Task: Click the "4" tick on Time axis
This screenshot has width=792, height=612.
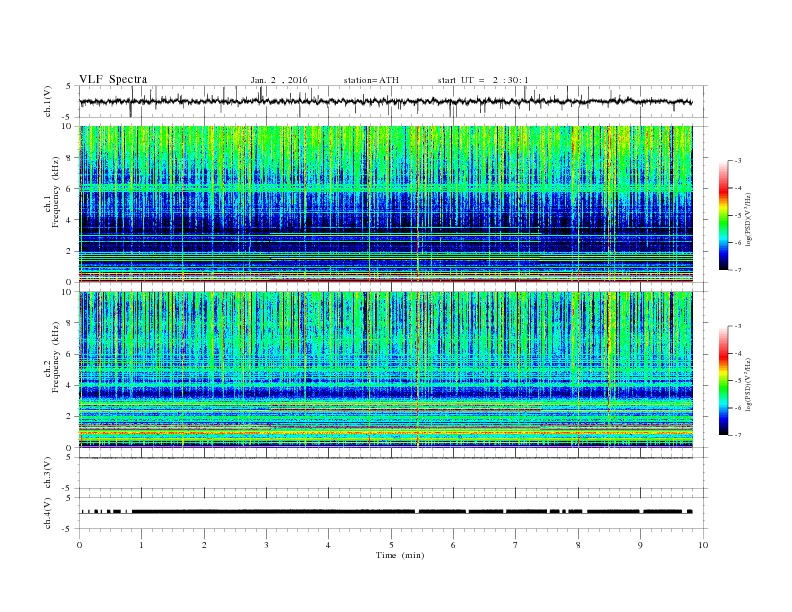Action: [x=329, y=545]
